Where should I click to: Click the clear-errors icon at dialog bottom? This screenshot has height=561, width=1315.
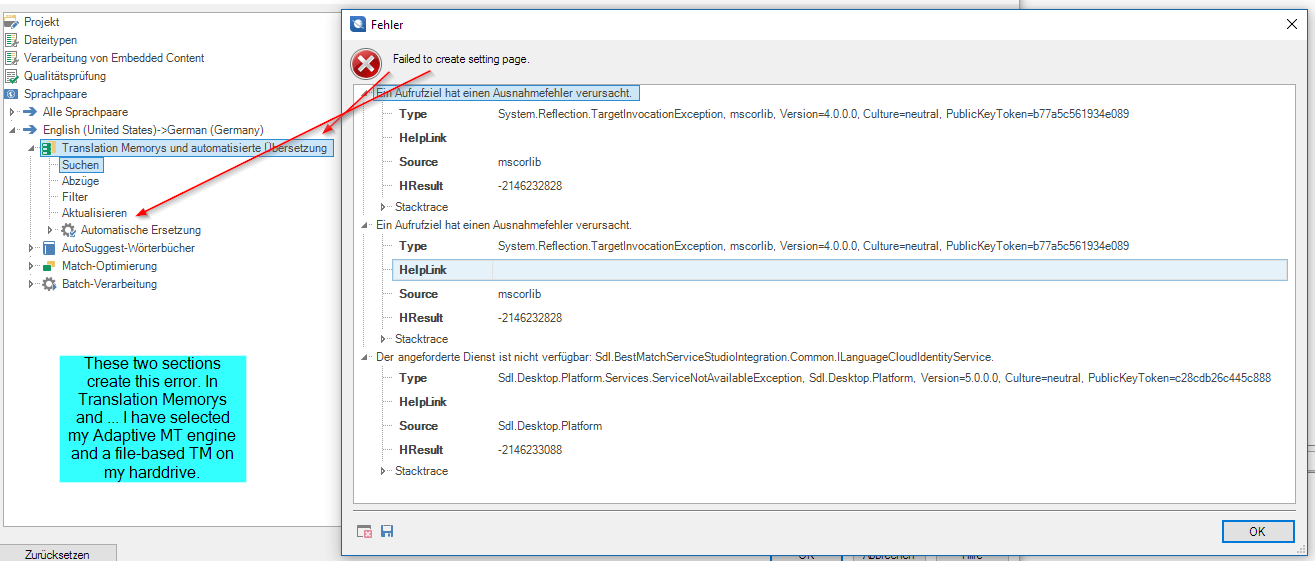365,531
